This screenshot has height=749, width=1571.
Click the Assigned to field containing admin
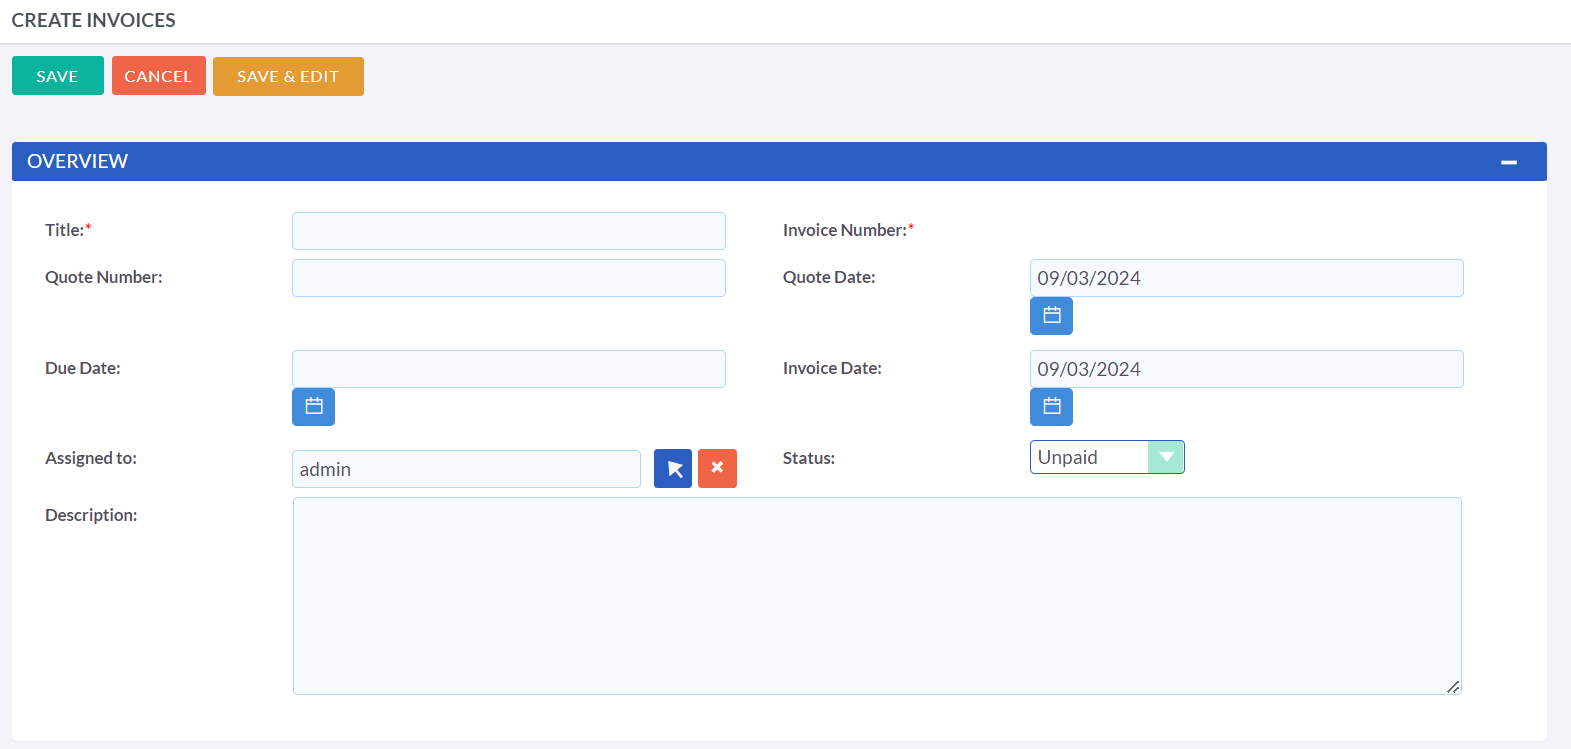(x=466, y=469)
